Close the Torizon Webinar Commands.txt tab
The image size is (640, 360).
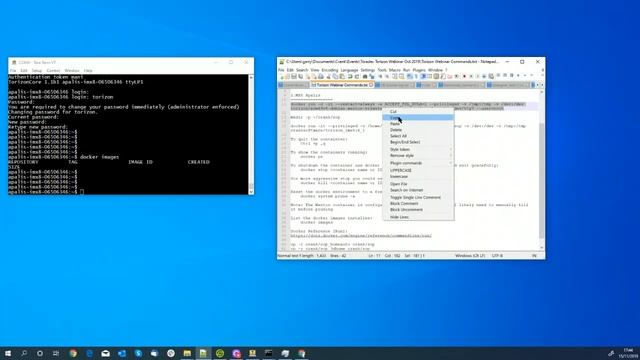(371, 85)
